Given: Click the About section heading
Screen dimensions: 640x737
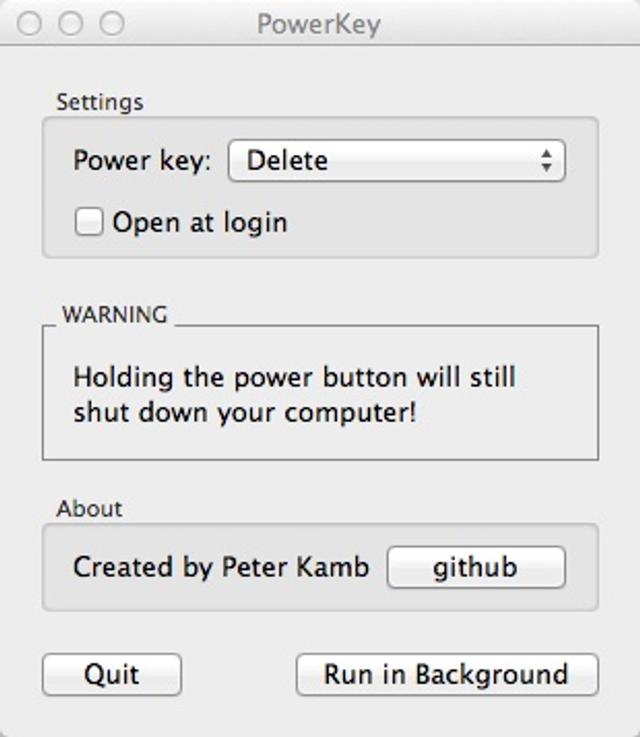Looking at the screenshot, I should pyautogui.click(x=89, y=509).
